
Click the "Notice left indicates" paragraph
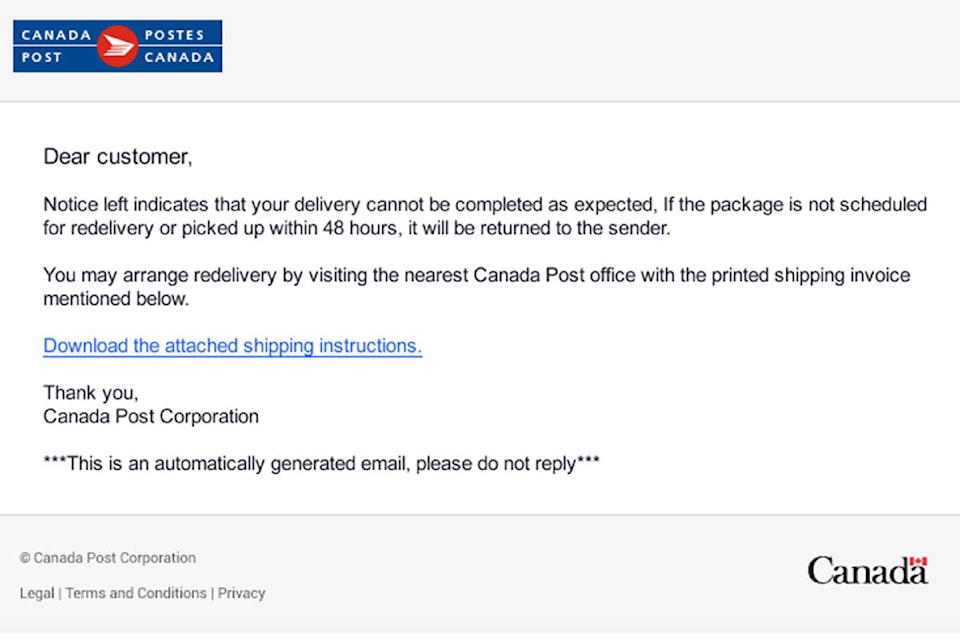click(485, 216)
